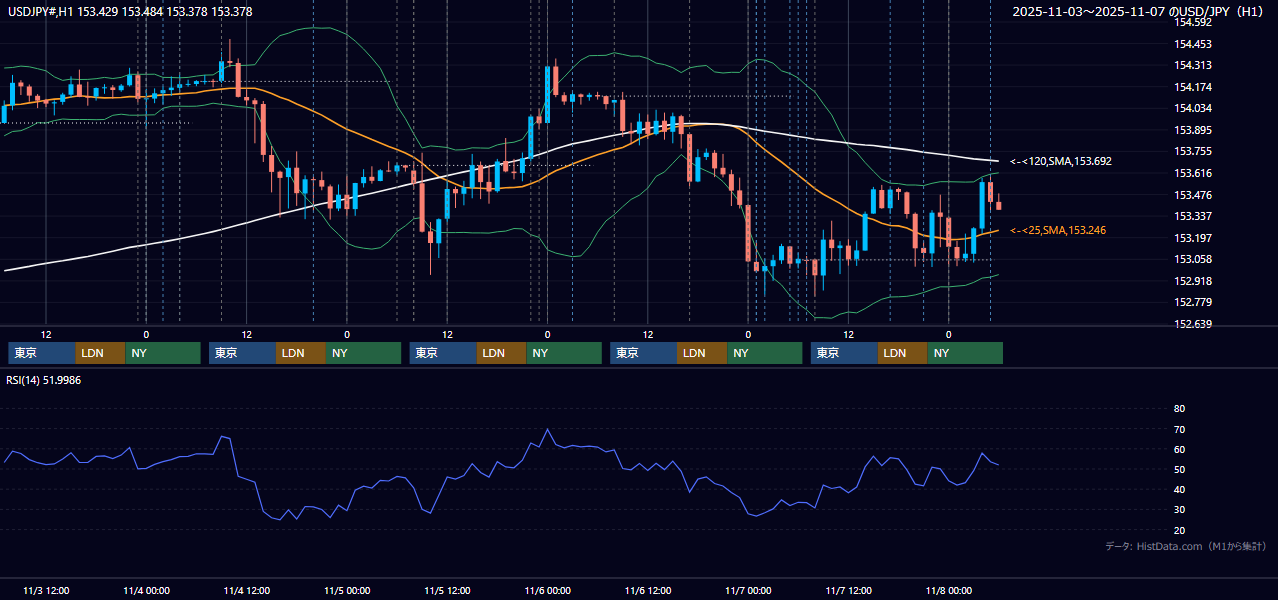Click the 152.918 price axis value
The height and width of the screenshot is (600, 1278).
[1192, 281]
